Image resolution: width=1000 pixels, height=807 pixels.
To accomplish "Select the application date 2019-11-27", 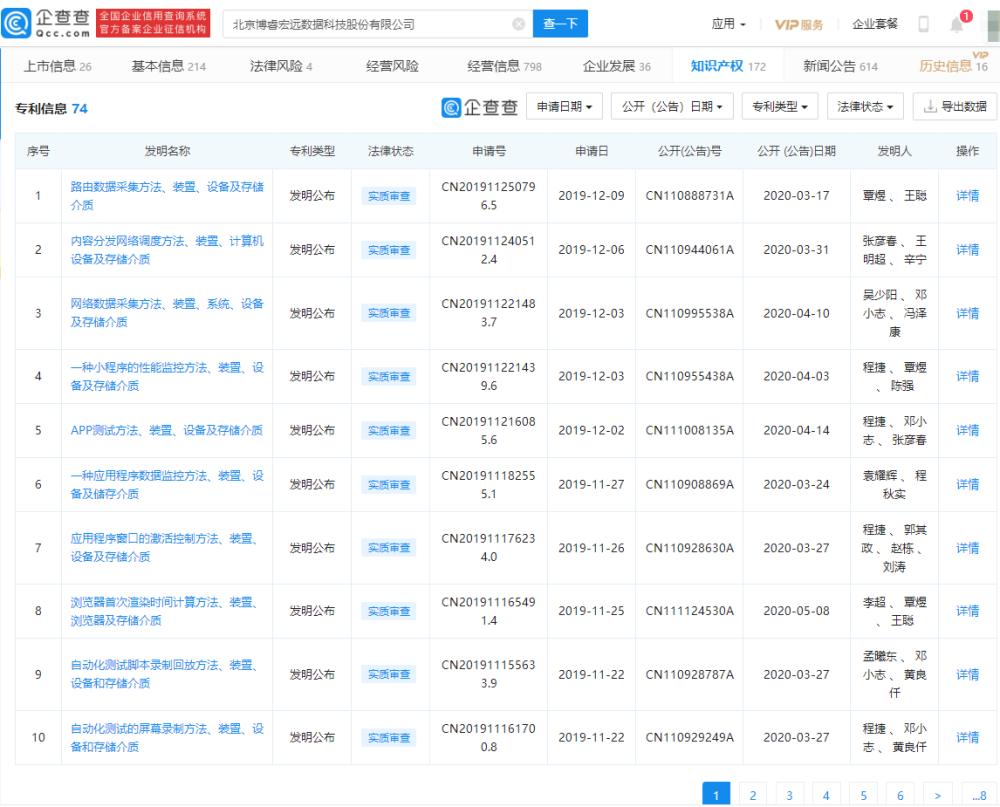I will point(591,485).
